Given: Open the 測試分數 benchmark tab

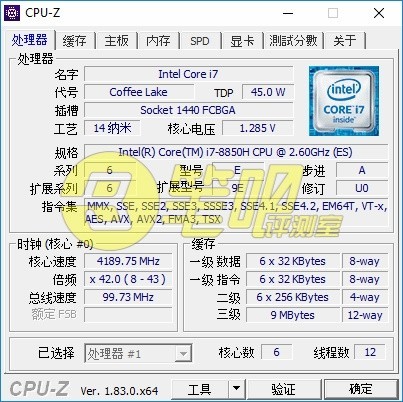Looking at the screenshot, I should pyautogui.click(x=293, y=41).
